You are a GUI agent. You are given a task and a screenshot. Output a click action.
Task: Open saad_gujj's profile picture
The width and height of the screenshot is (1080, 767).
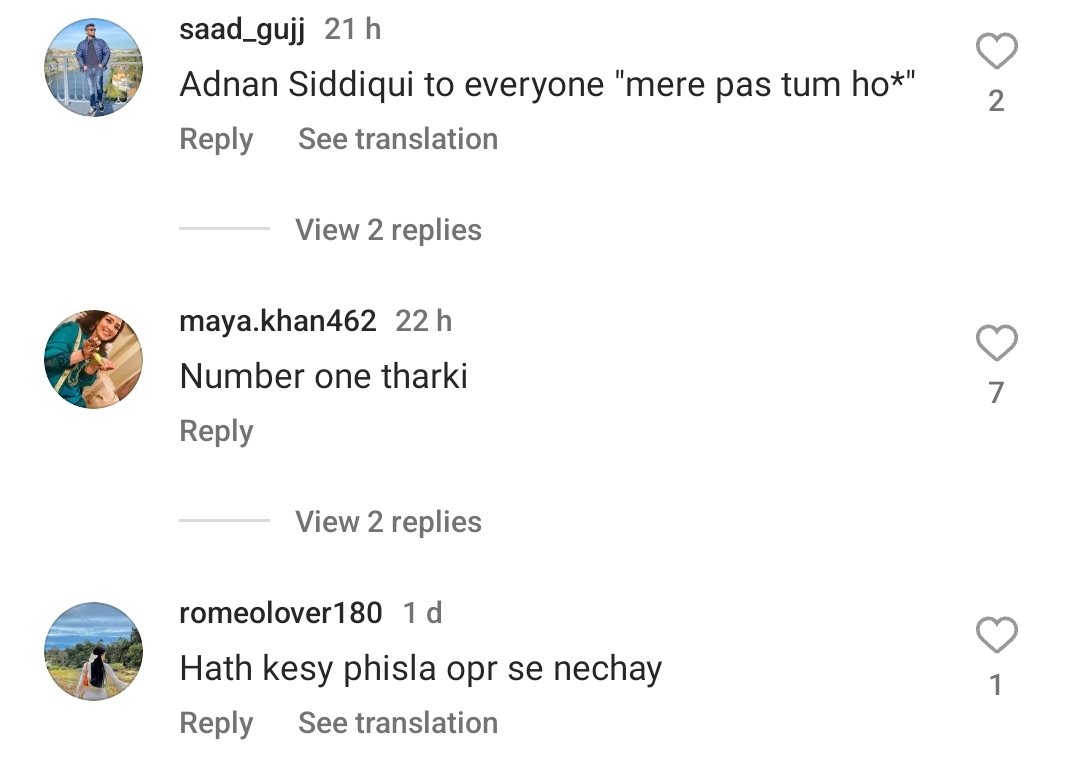click(x=94, y=67)
